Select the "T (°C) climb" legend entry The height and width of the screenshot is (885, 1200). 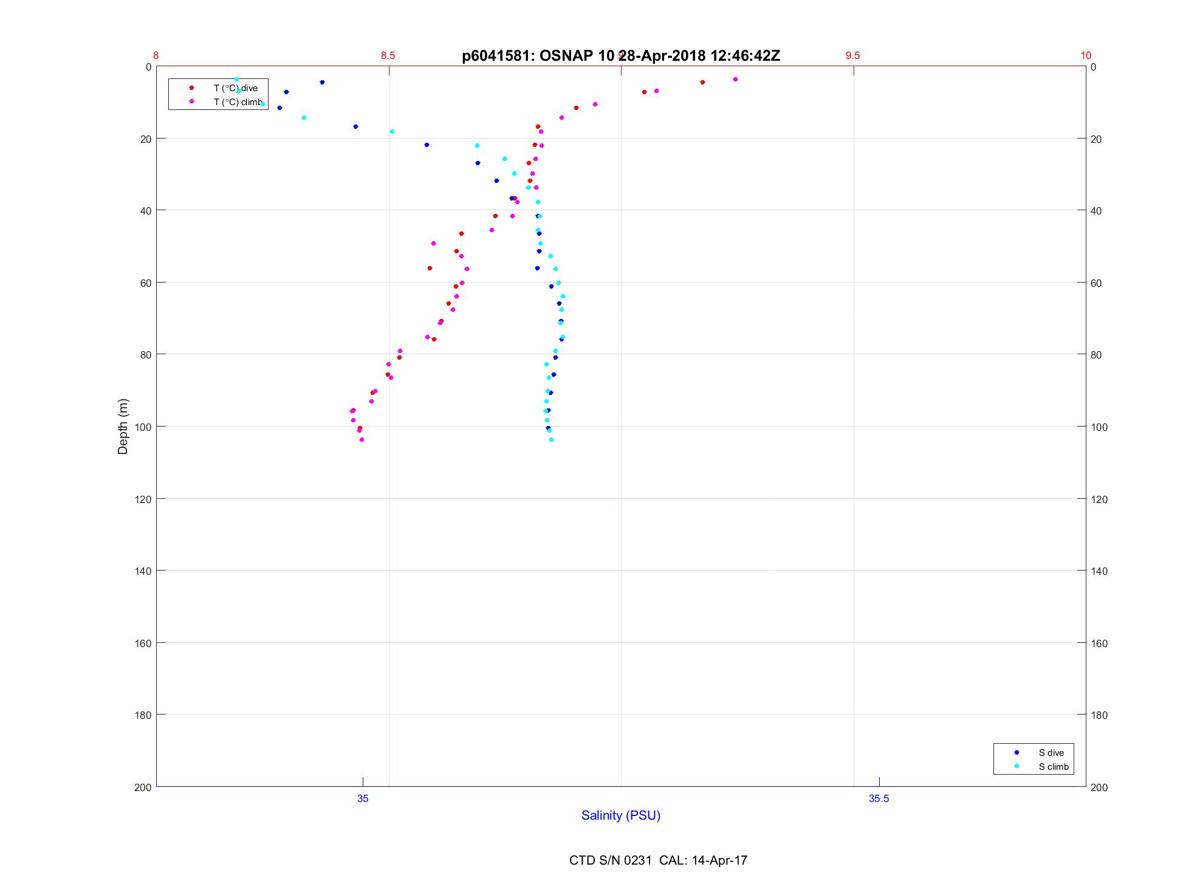[x=237, y=102]
